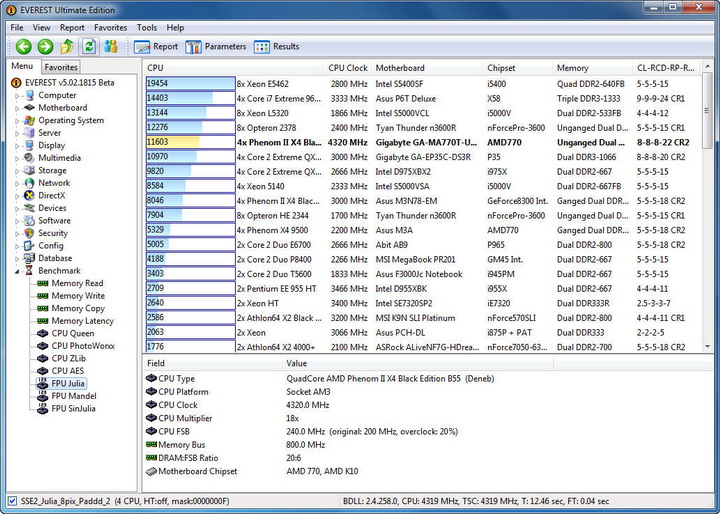Click the green Forward arrow toolbar icon

(x=45, y=46)
